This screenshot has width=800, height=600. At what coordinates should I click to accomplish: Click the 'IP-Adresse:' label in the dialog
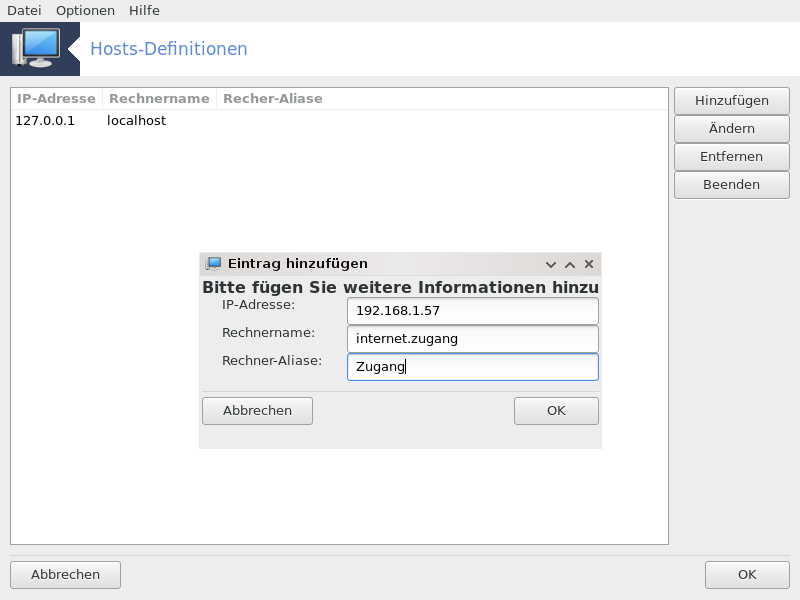258,305
